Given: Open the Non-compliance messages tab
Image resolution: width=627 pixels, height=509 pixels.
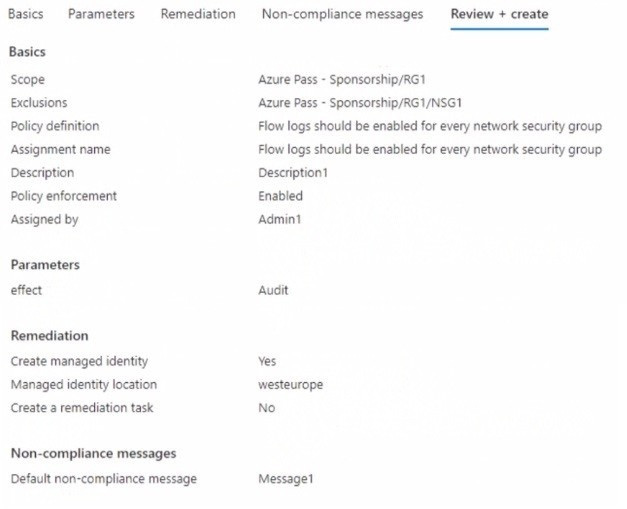Looking at the screenshot, I should [342, 14].
